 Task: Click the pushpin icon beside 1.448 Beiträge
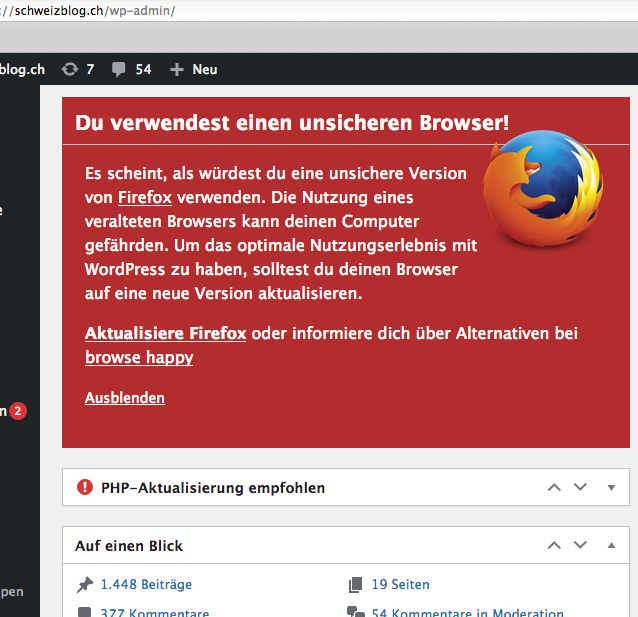[x=85, y=585]
